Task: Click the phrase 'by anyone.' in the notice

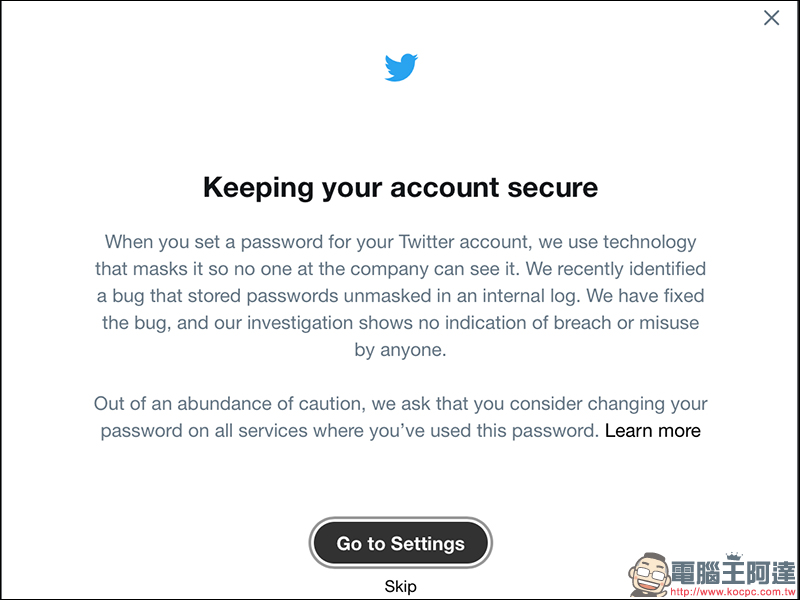Action: (400, 350)
